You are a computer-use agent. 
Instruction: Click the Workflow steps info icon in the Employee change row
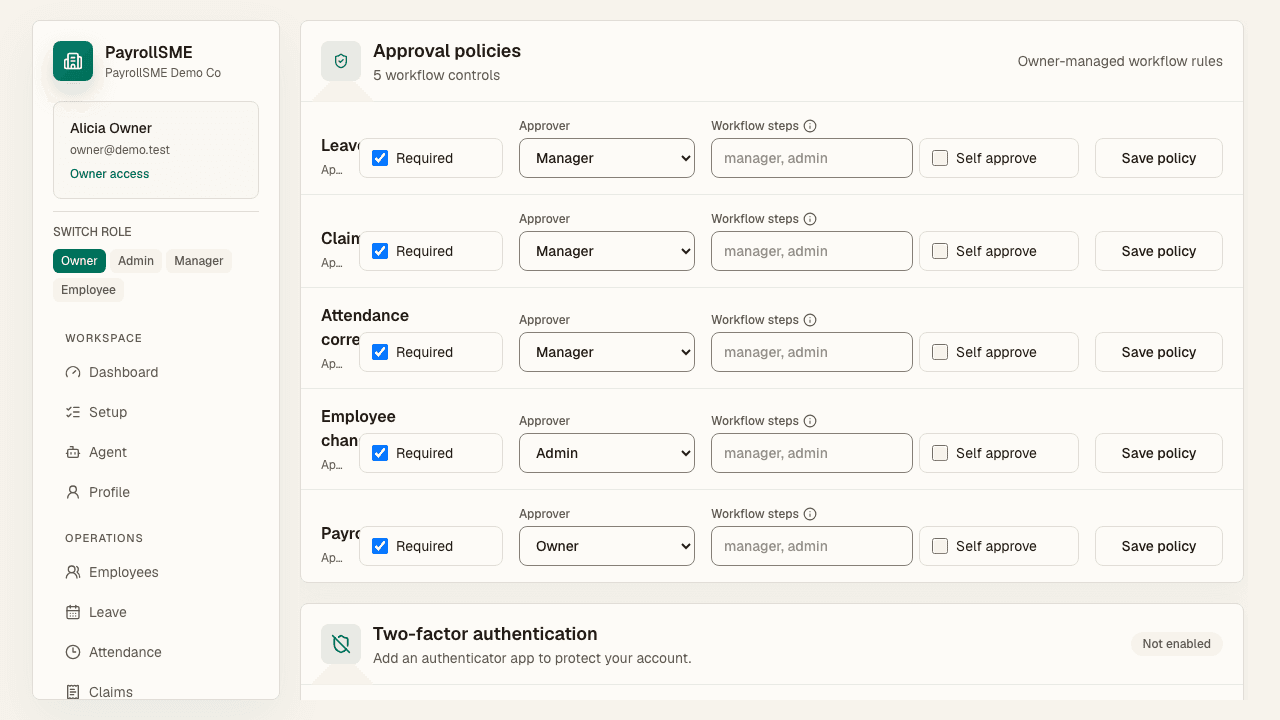(x=810, y=421)
